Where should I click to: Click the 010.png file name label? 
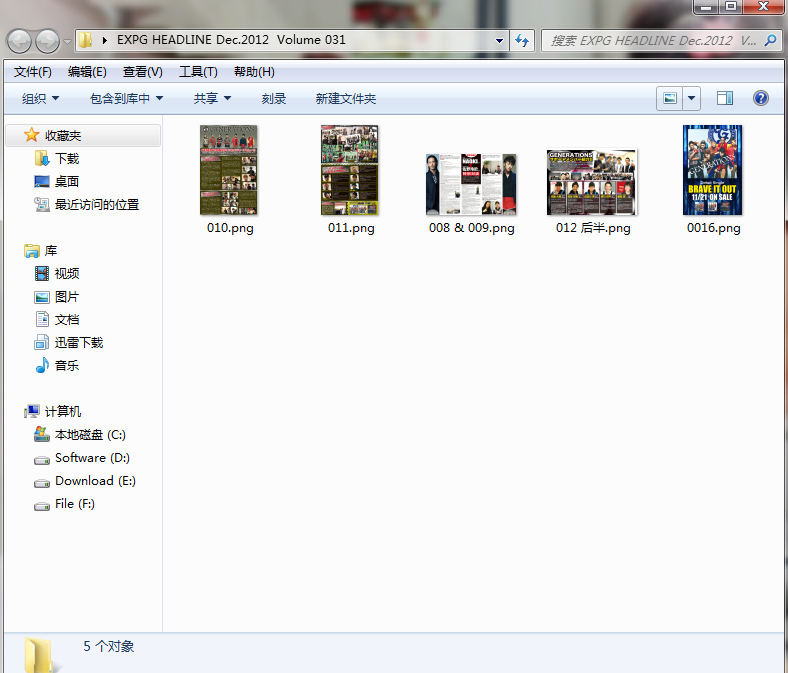(230, 228)
